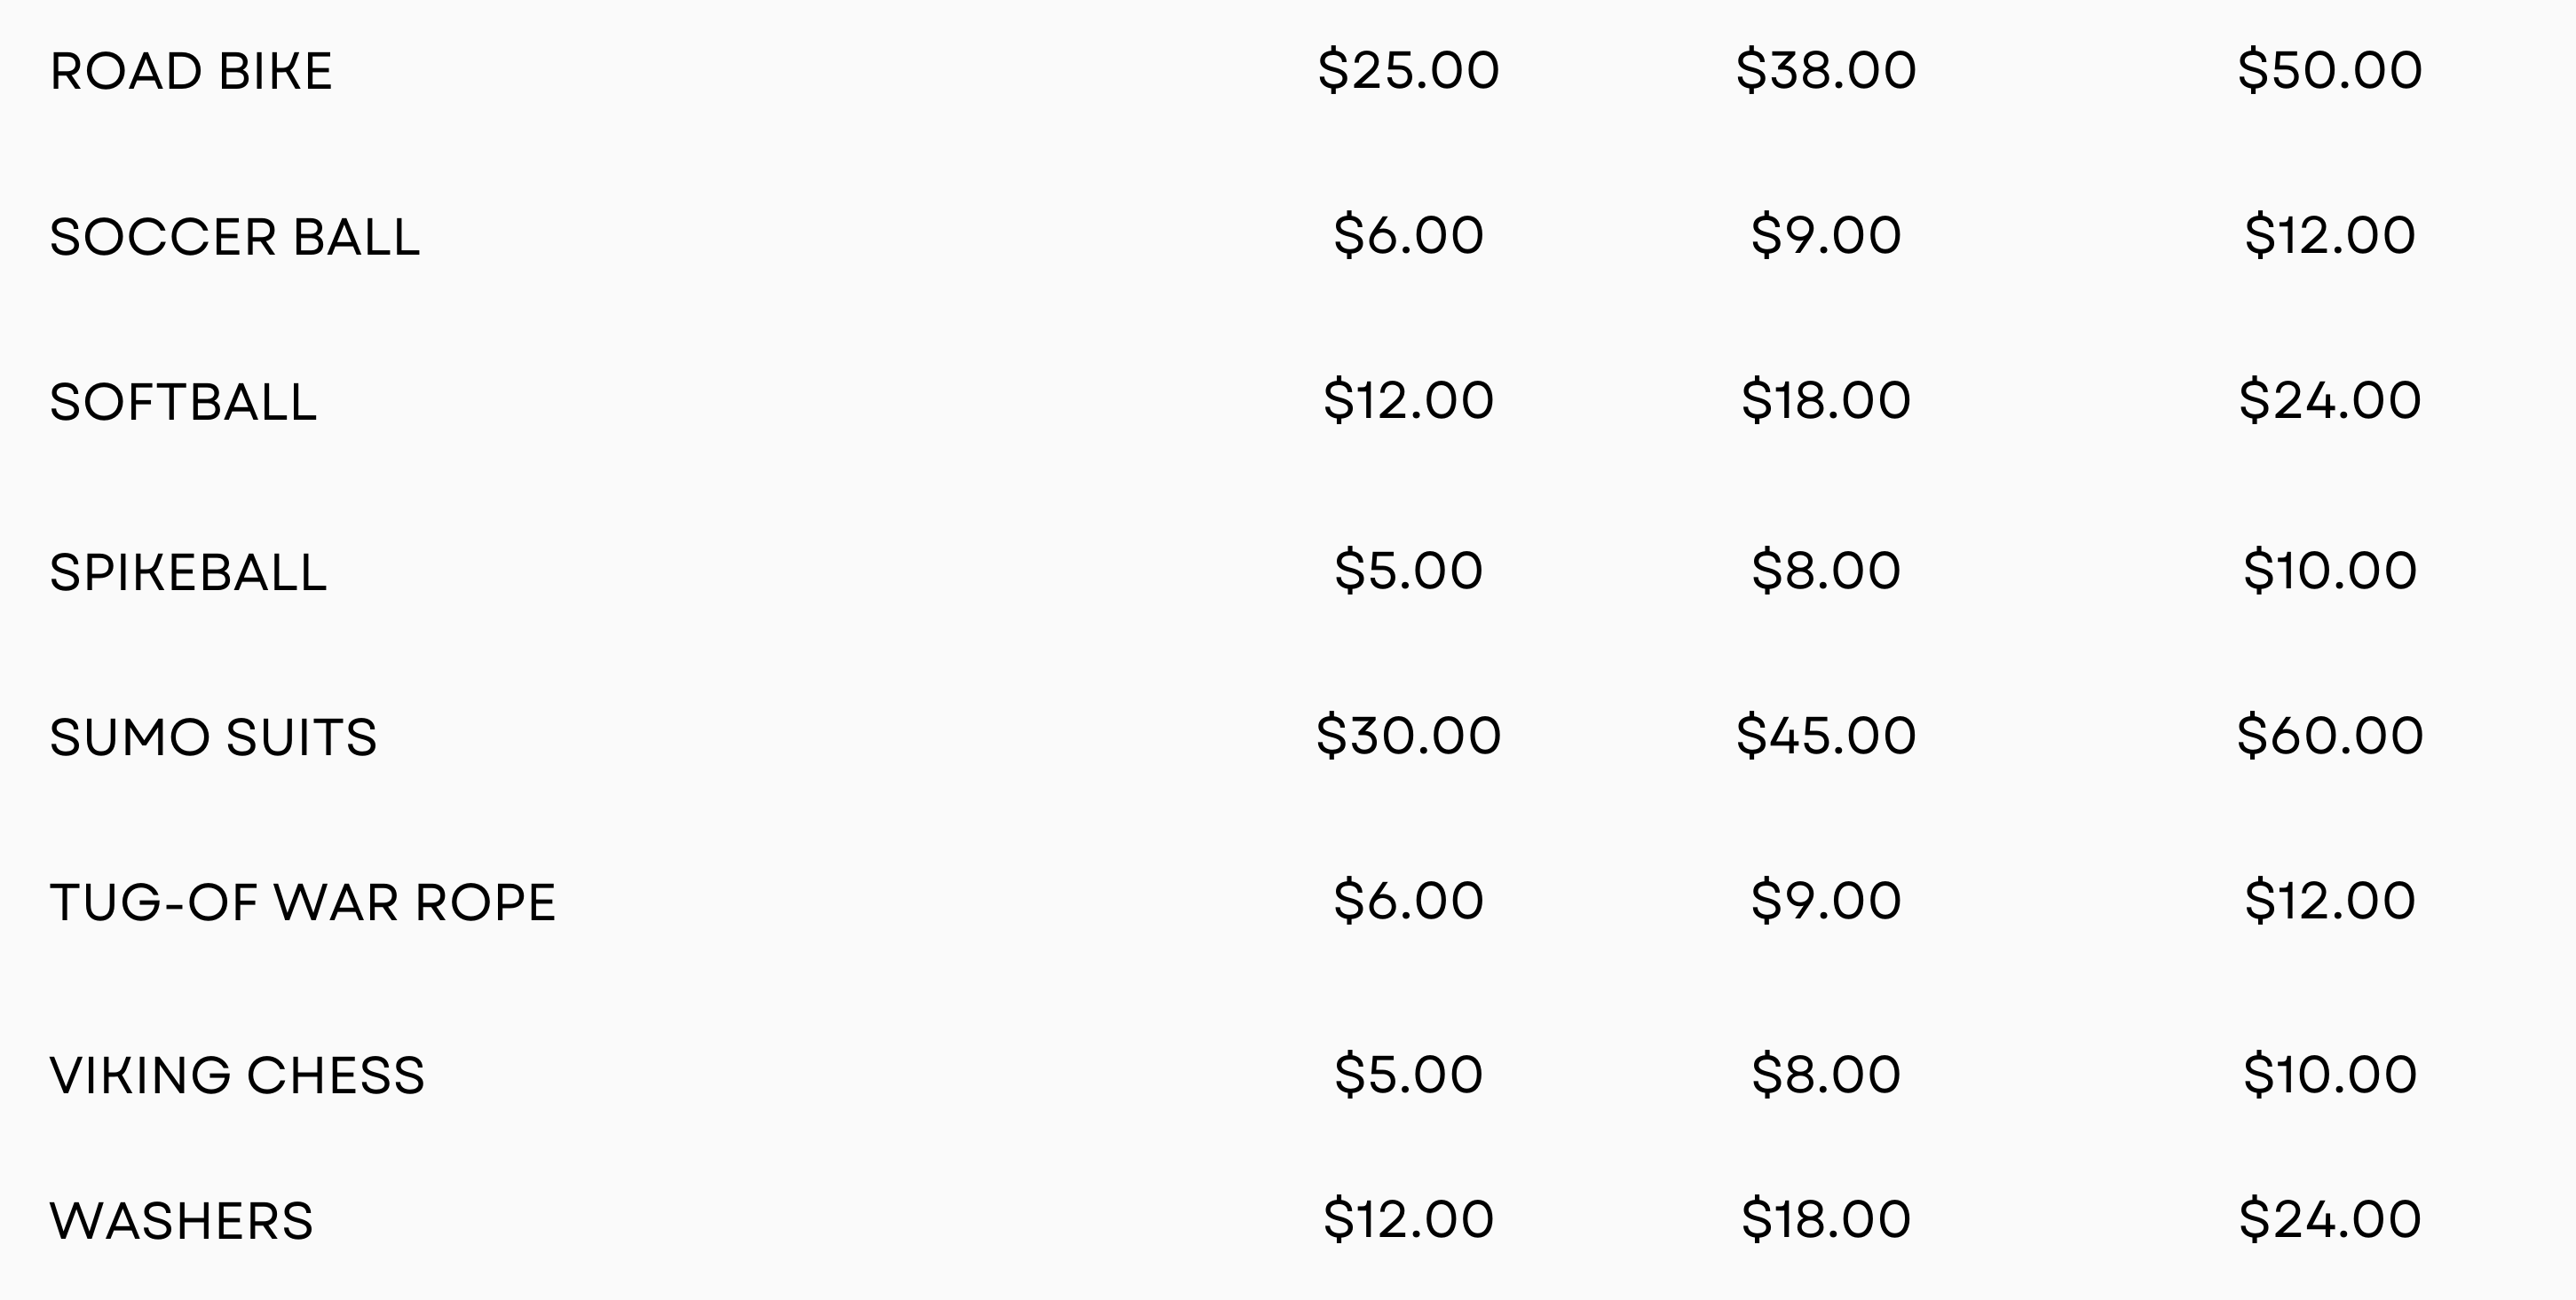
Task: Click the $60.00 Sumo Suits price
Action: click(x=2329, y=735)
